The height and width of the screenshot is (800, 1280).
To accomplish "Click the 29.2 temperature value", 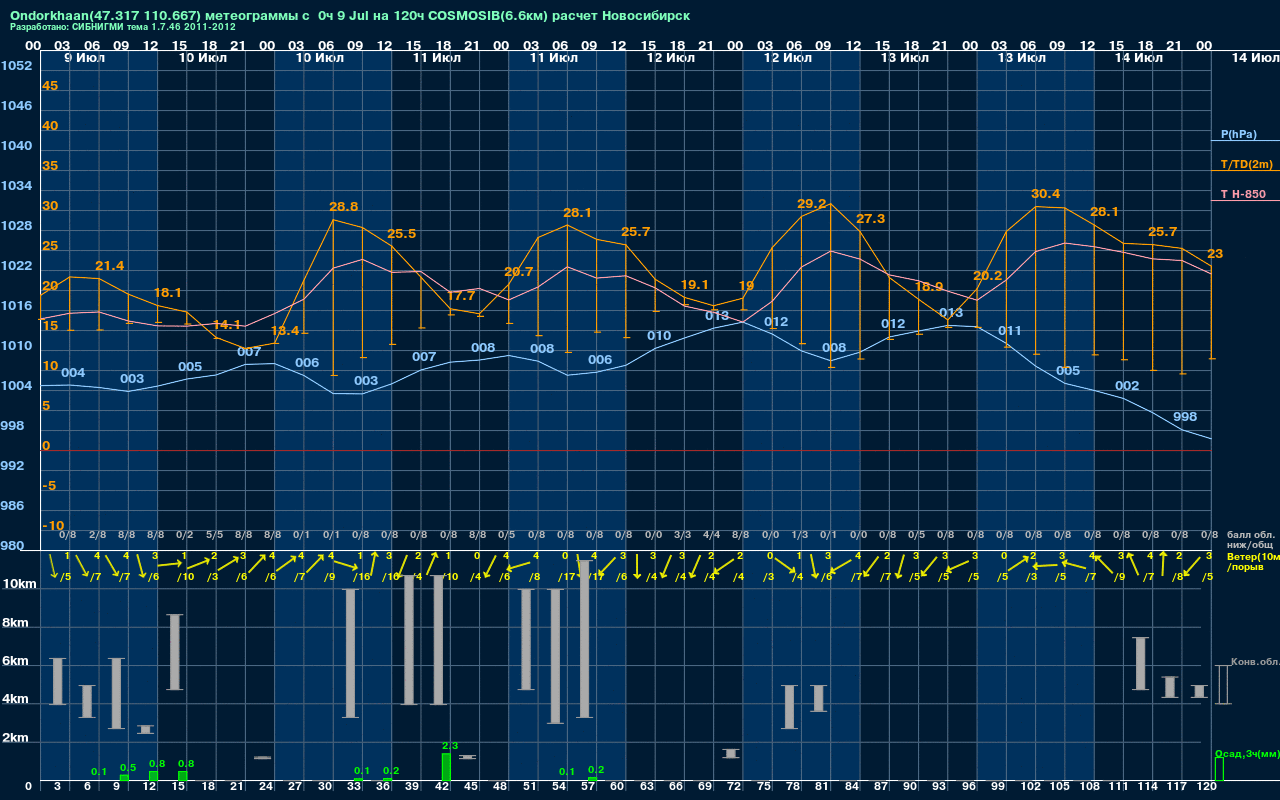I will (812, 204).
